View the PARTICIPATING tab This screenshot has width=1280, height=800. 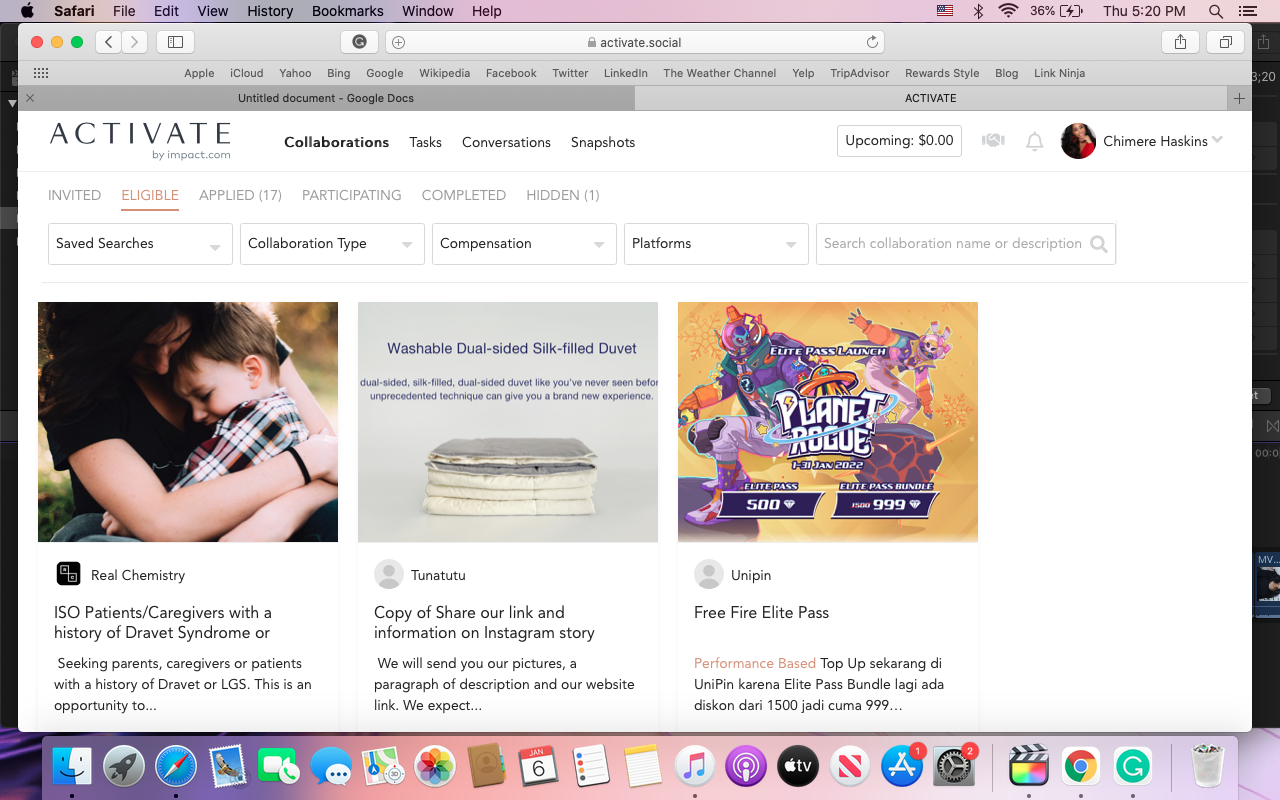pyautogui.click(x=351, y=195)
